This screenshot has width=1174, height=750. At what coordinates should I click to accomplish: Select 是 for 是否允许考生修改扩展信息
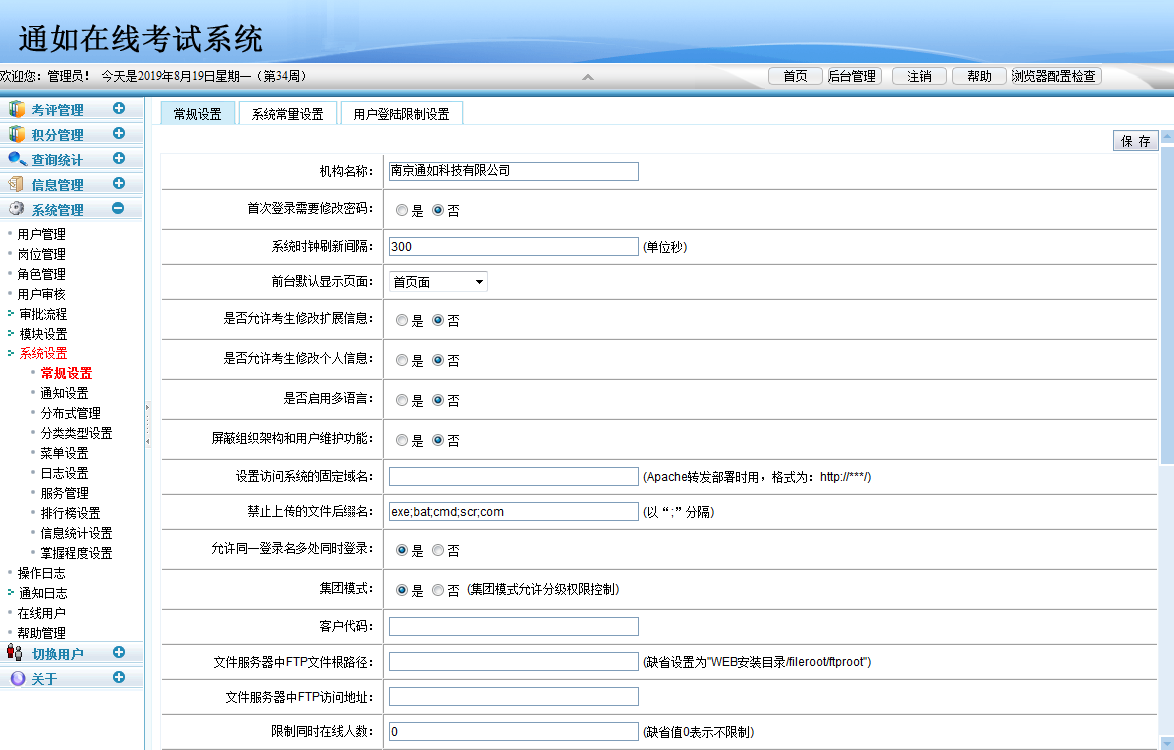(402, 320)
